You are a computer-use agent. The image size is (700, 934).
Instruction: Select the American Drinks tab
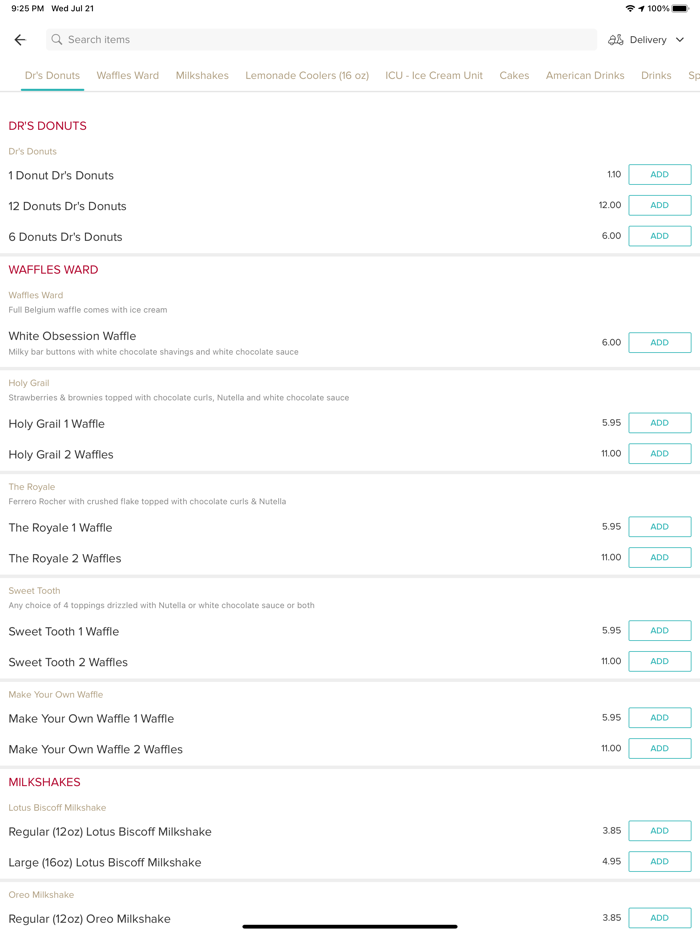[x=585, y=76]
